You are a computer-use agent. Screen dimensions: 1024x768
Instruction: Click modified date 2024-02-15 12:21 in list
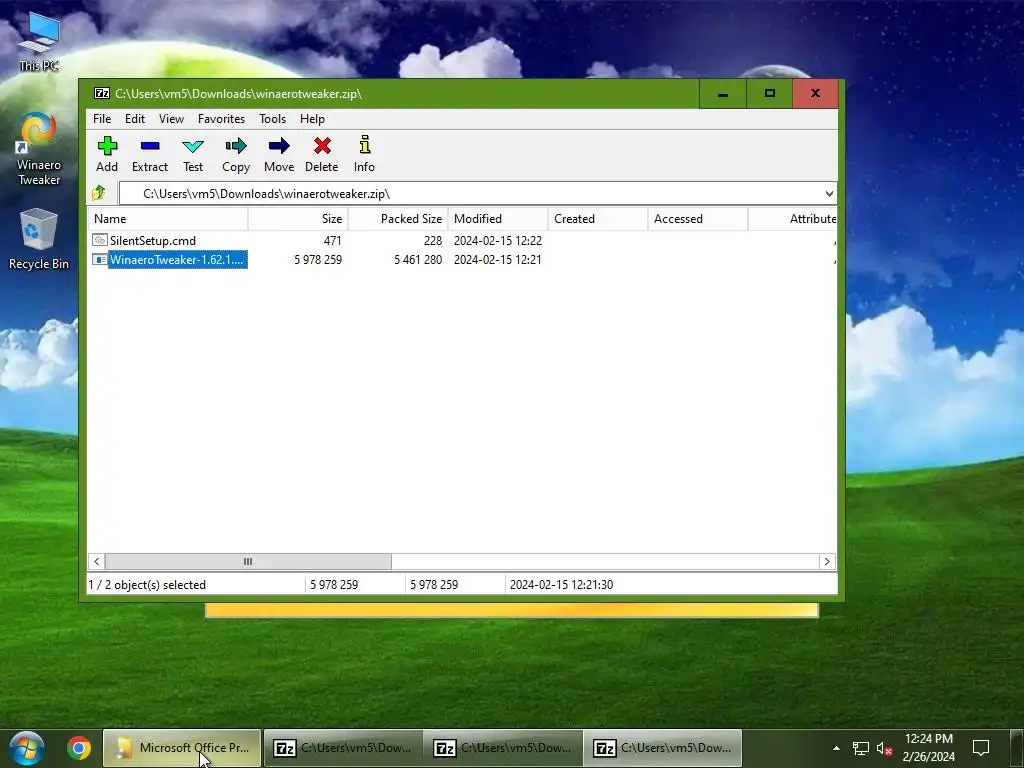pyautogui.click(x=498, y=260)
